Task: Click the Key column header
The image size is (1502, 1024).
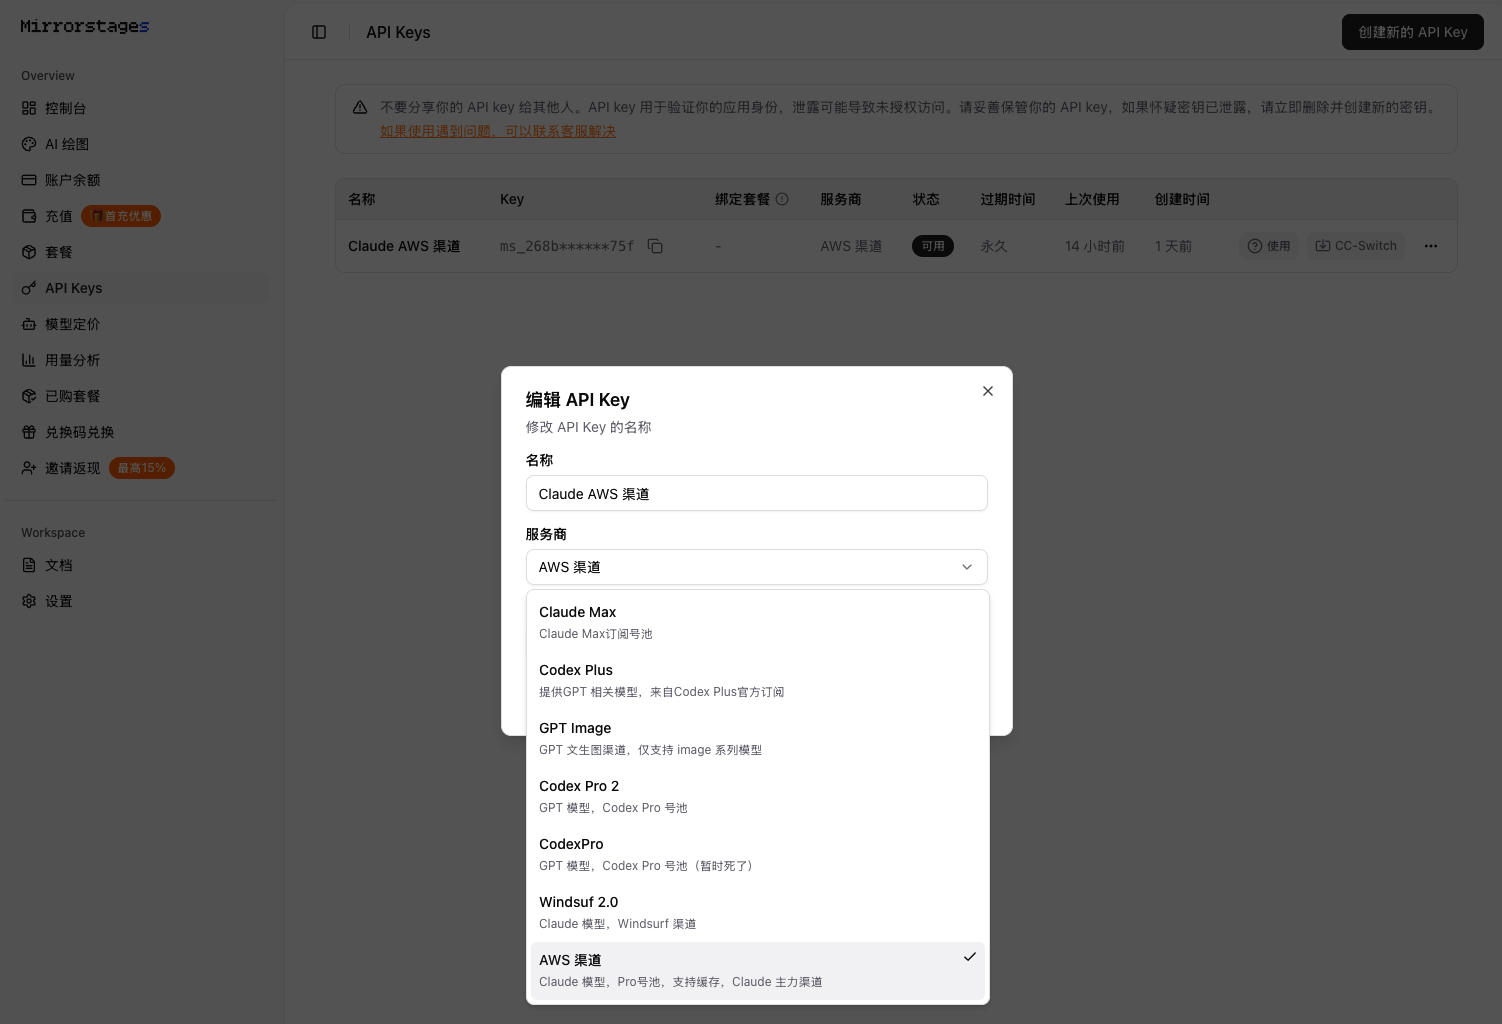Action: 512,199
